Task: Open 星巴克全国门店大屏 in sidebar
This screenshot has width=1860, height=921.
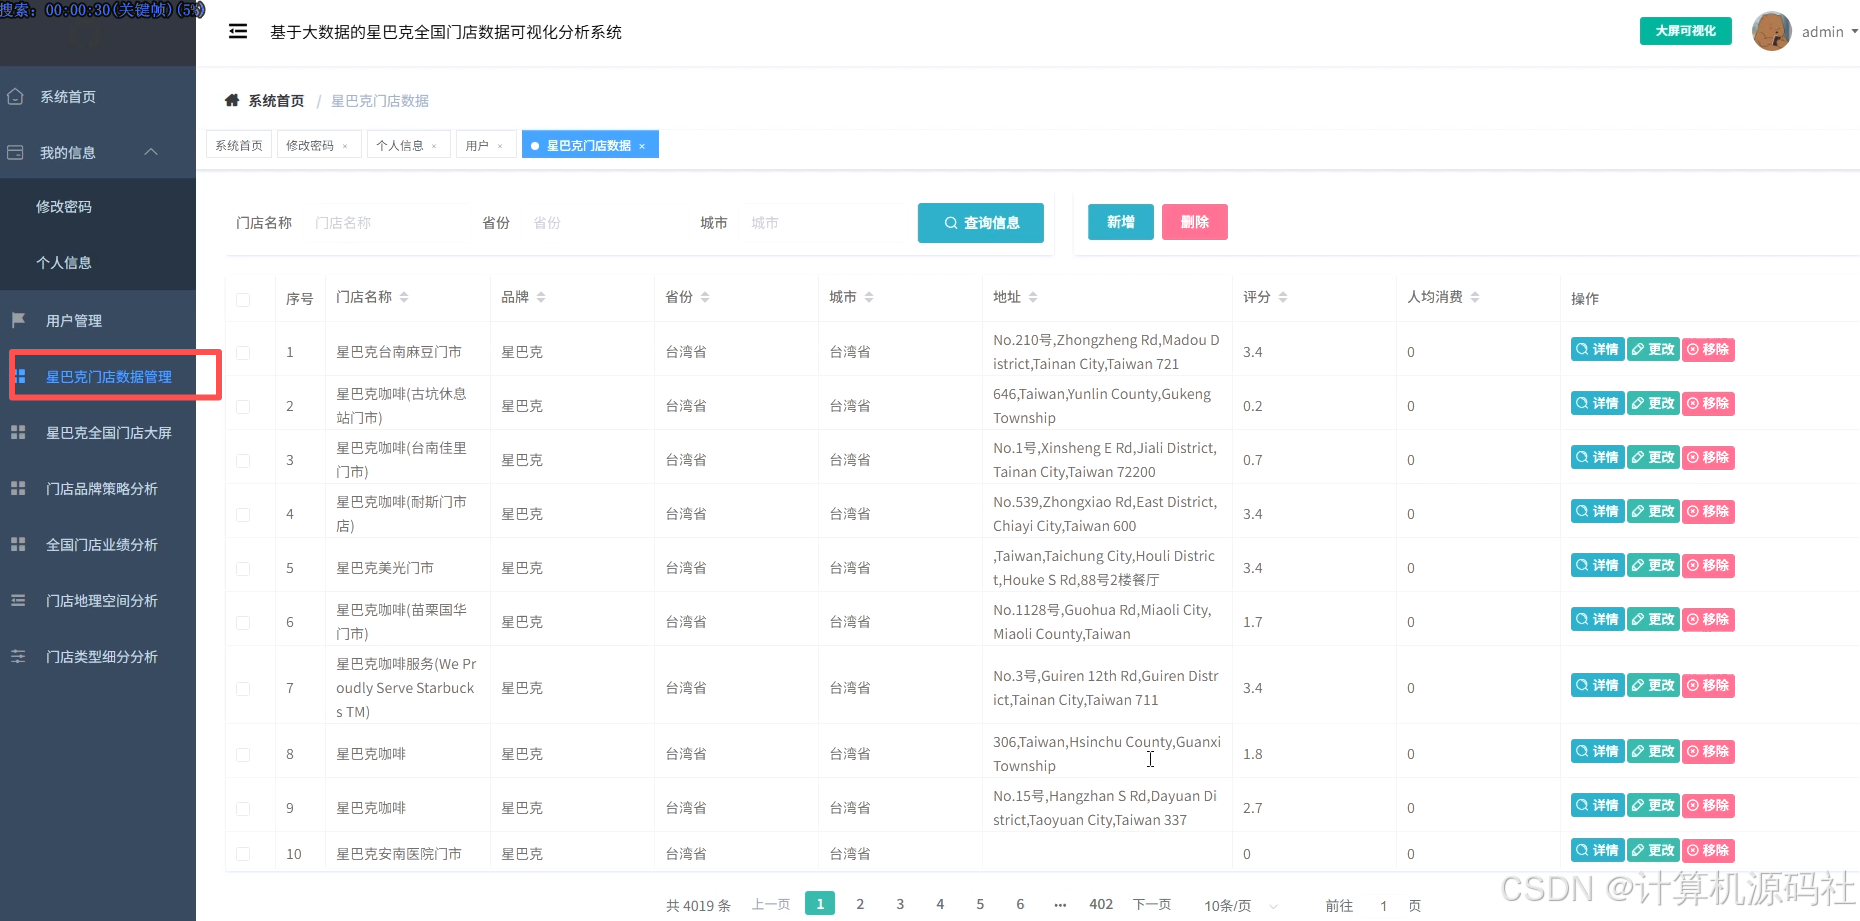Action: coord(98,433)
